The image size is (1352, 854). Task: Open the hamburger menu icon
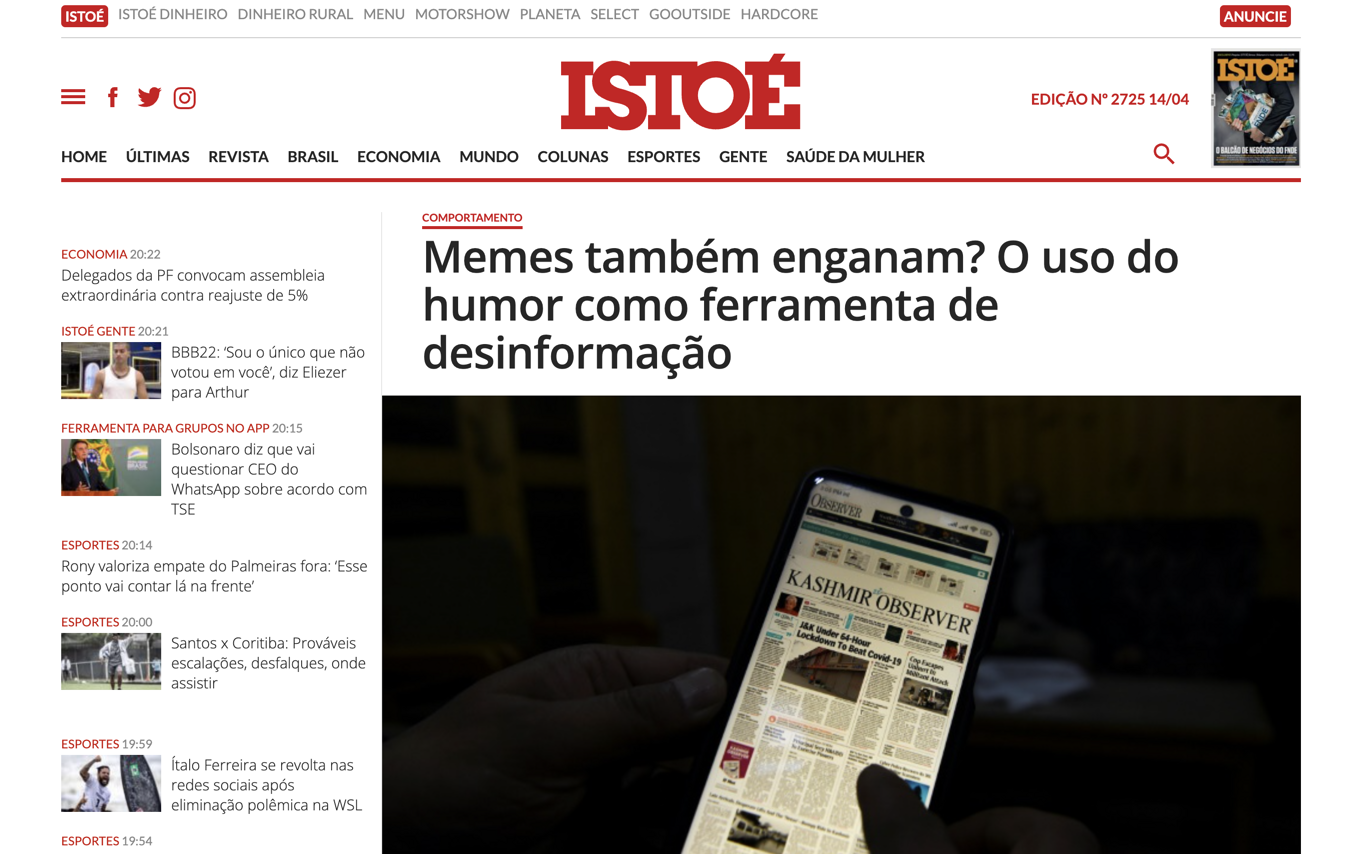73,97
